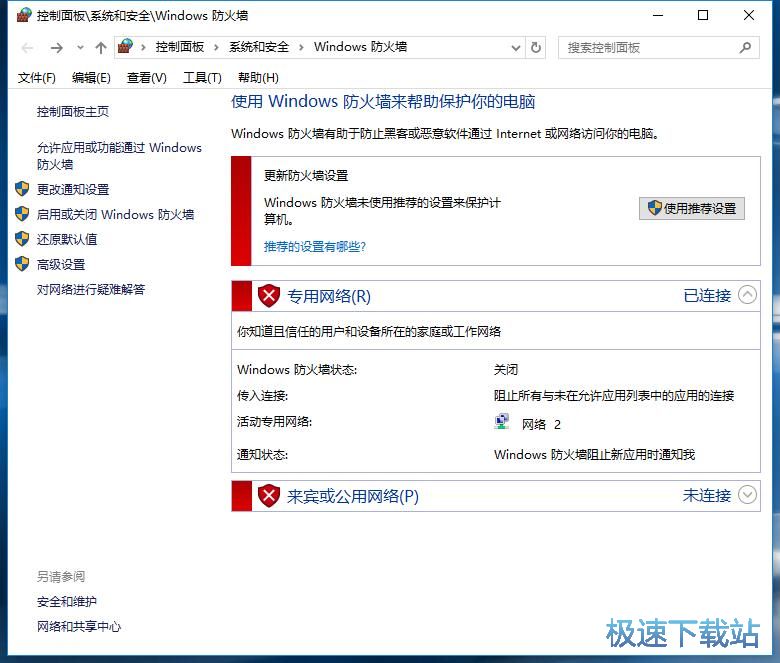780x663 pixels.
Task: Click 还原默认值 link
Action: tap(67, 239)
